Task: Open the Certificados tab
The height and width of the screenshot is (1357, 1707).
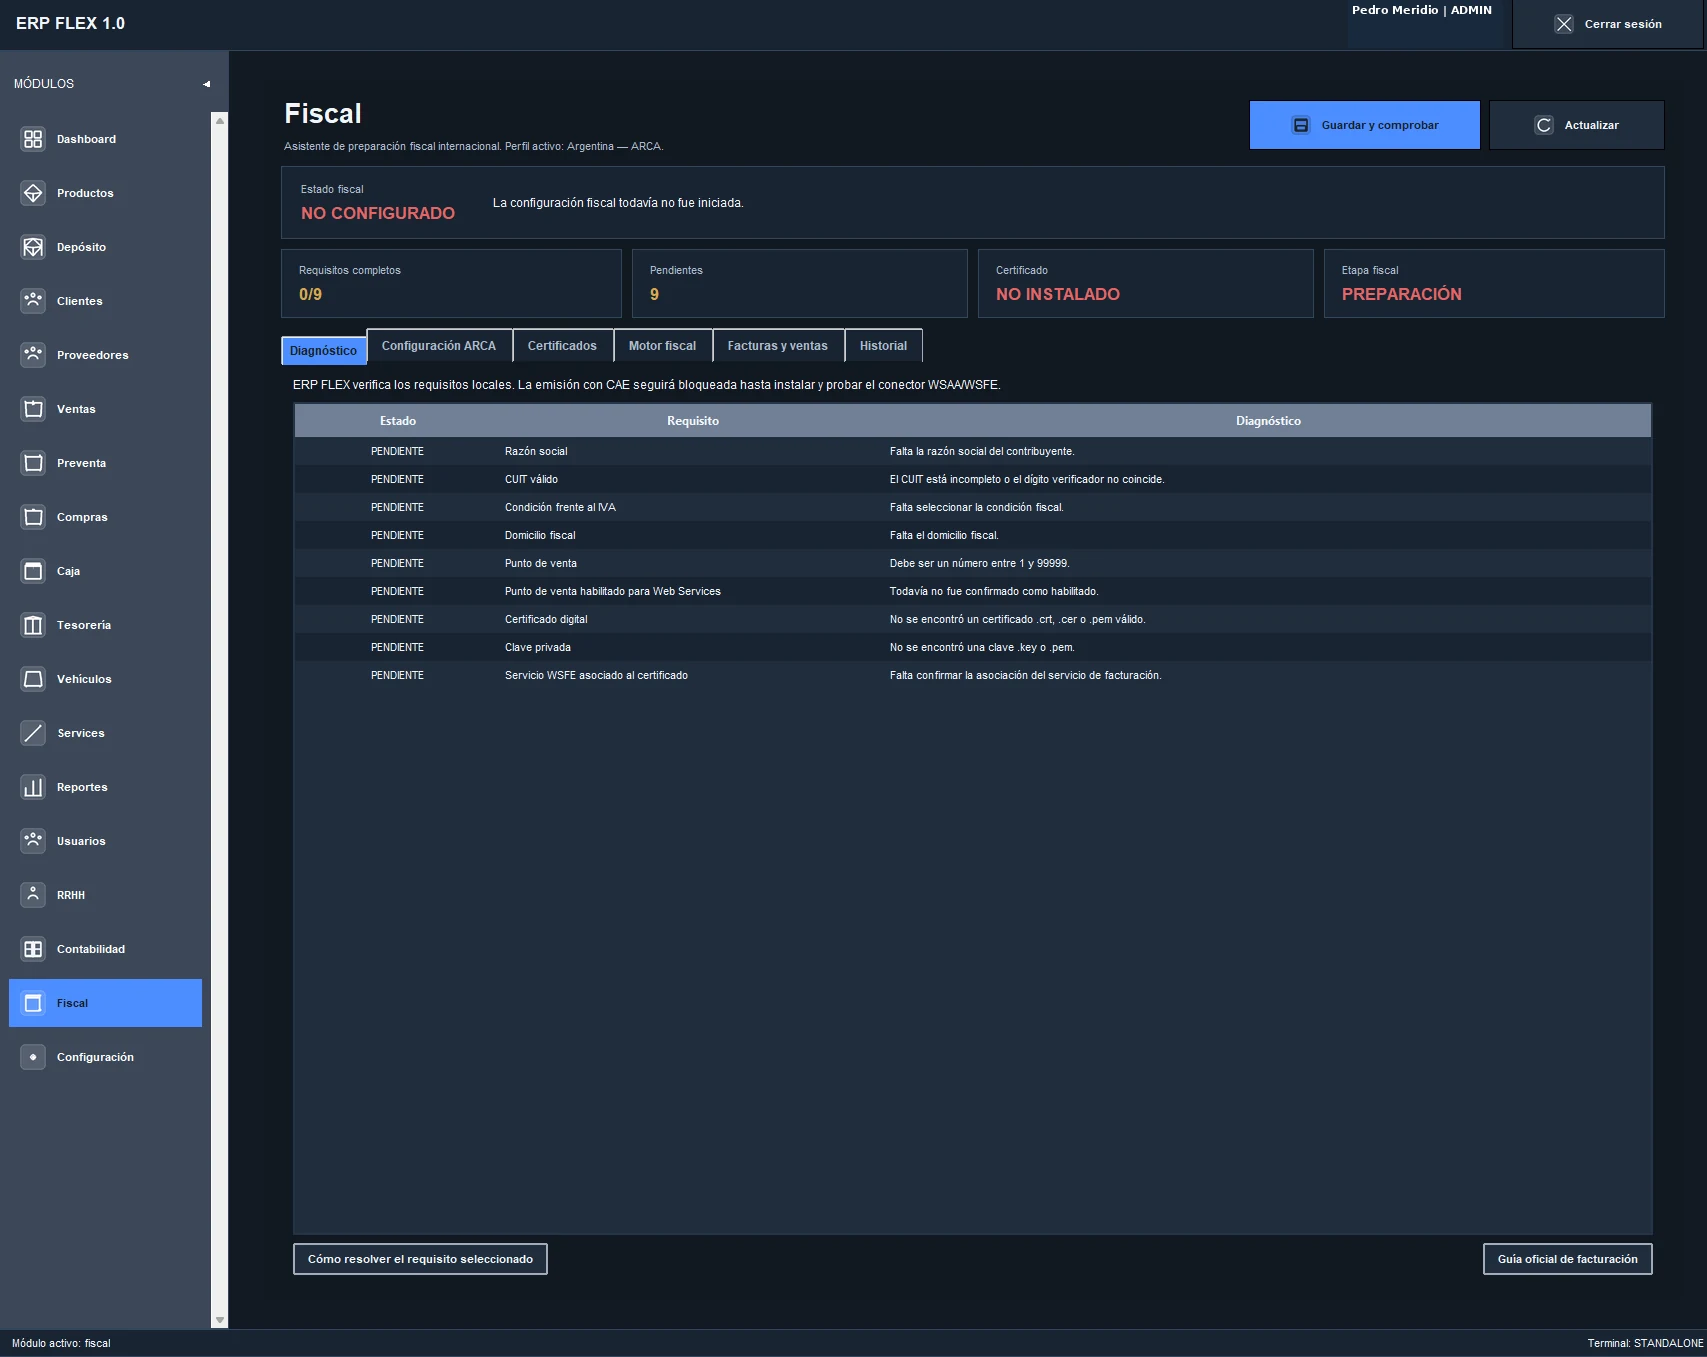Action: click(562, 345)
